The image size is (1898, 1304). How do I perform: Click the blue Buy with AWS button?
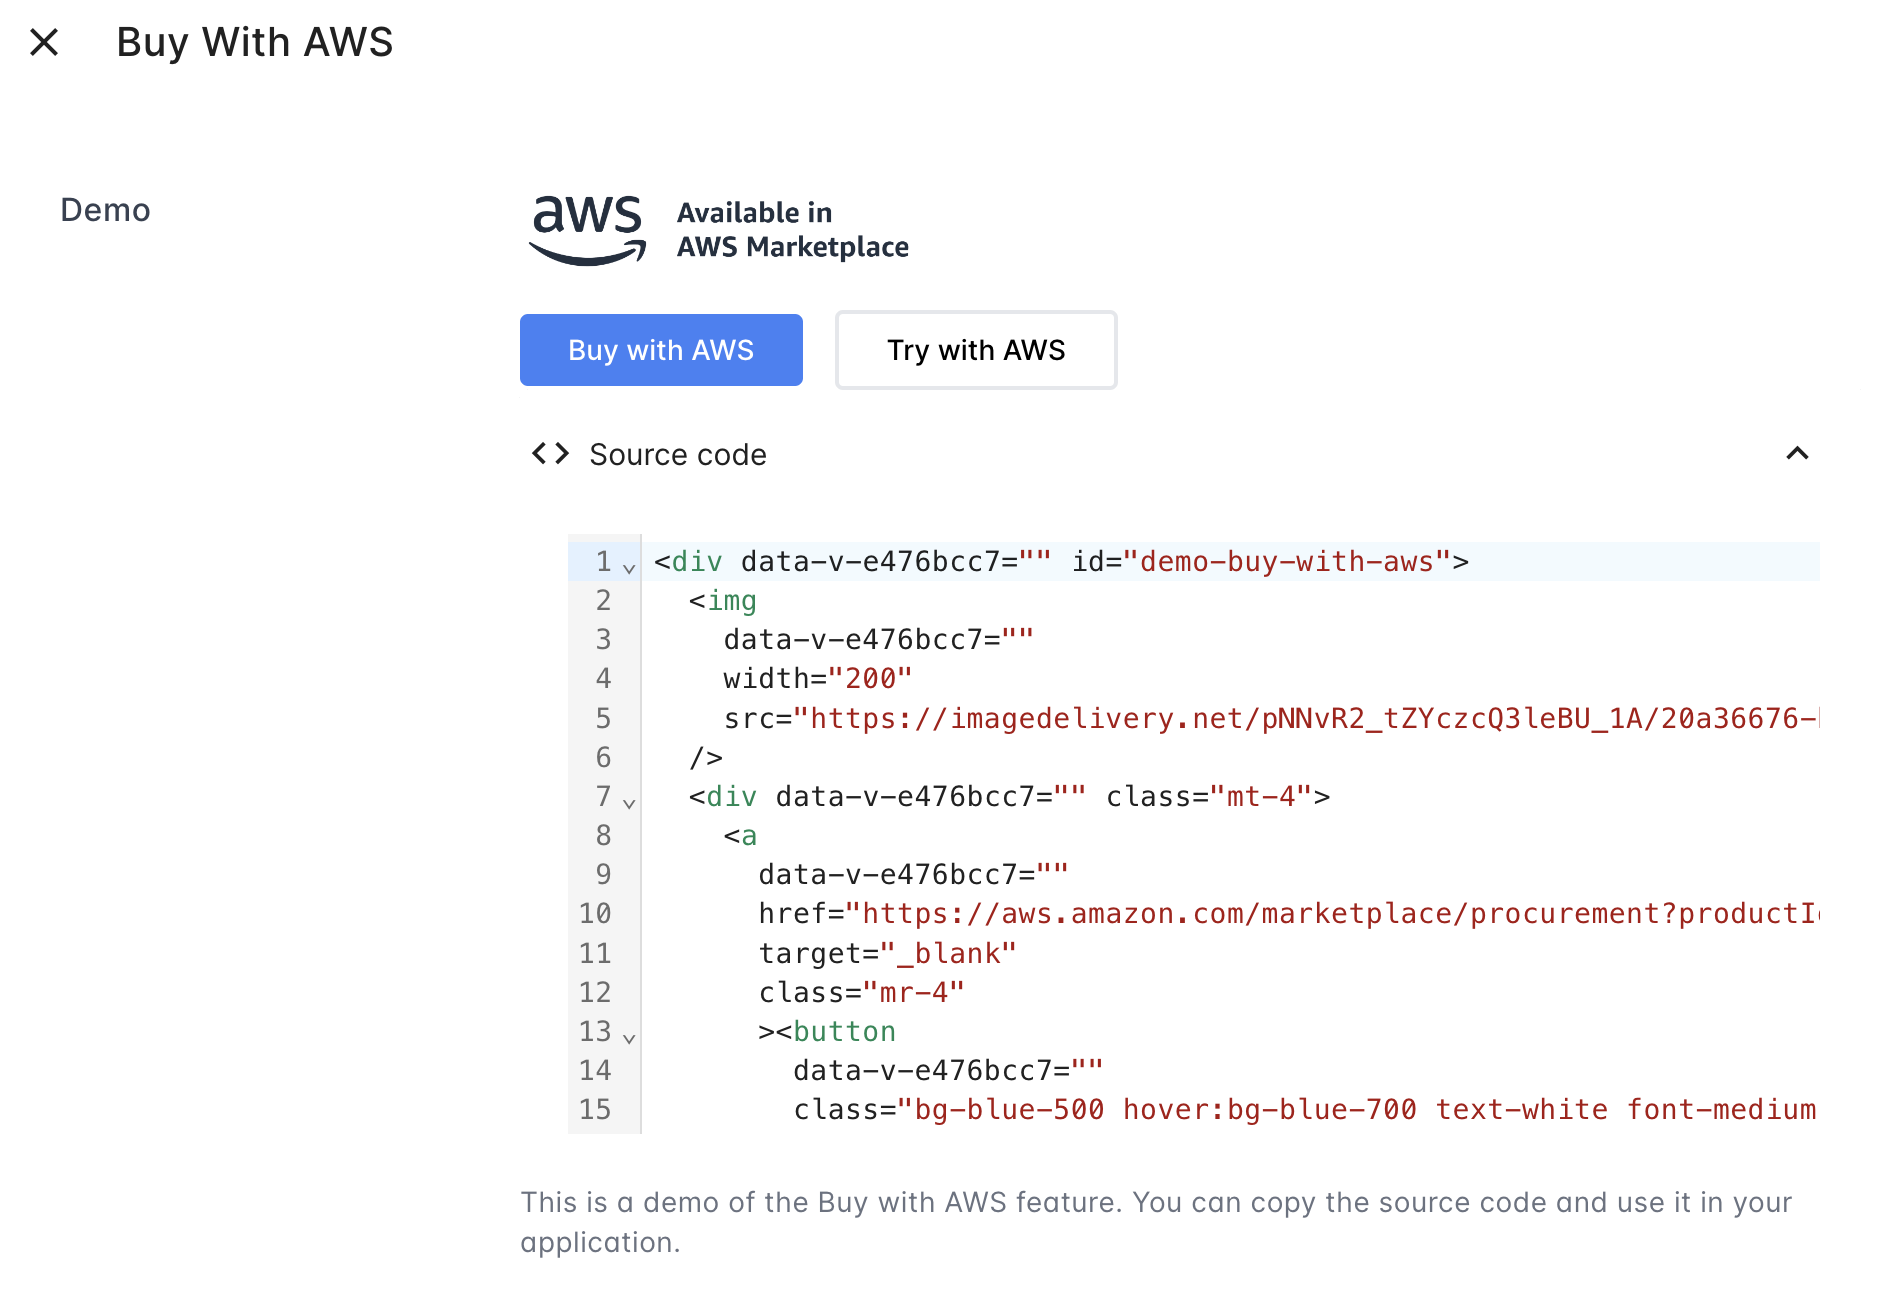[661, 350]
